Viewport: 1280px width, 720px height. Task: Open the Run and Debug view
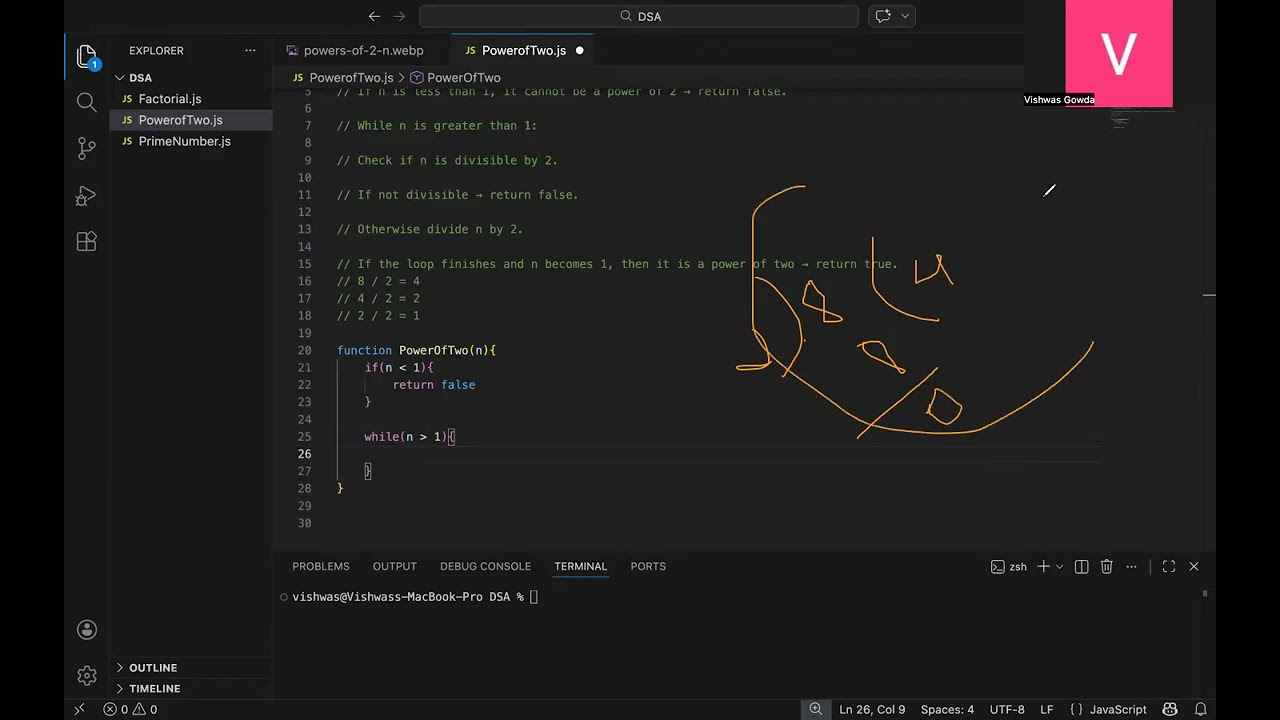(x=87, y=195)
